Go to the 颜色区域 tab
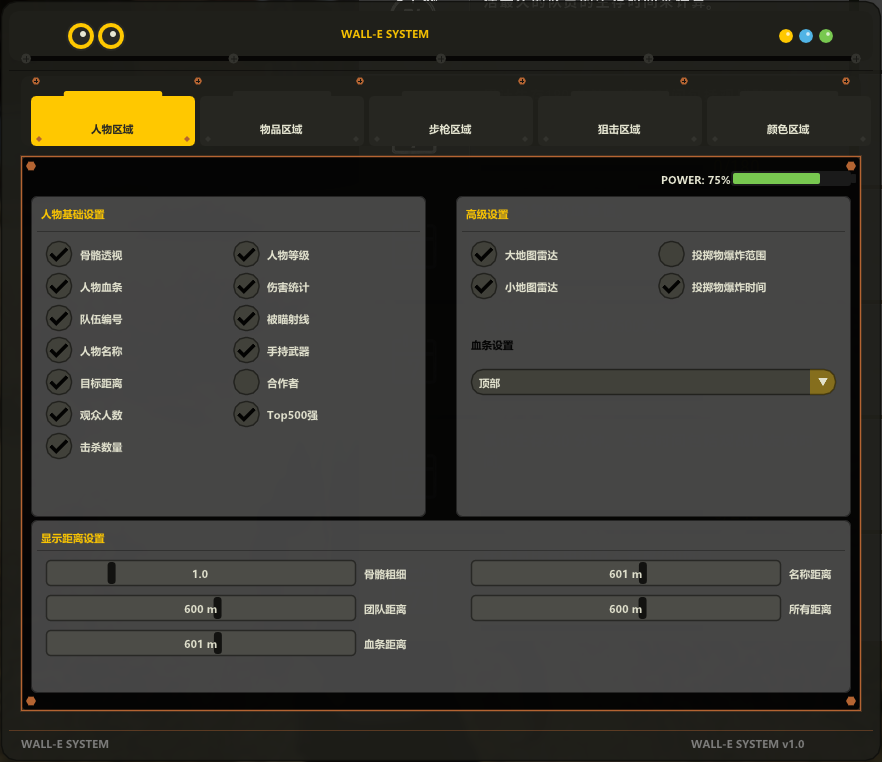 [788, 129]
